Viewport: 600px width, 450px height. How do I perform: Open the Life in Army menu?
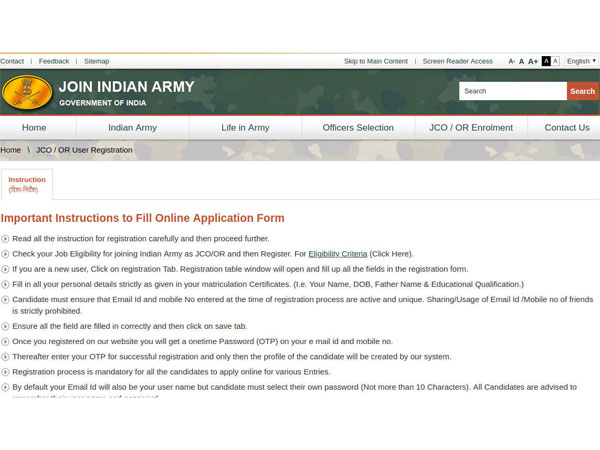point(245,127)
